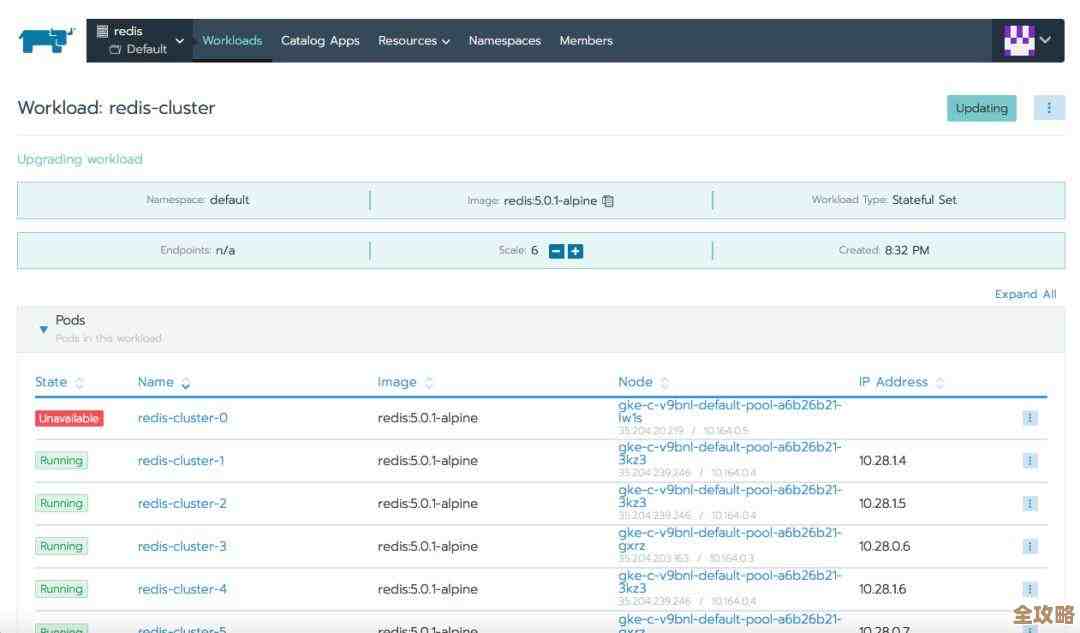Viewport: 1080px width, 633px height.
Task: Click the Expand All link
Action: click(1025, 294)
